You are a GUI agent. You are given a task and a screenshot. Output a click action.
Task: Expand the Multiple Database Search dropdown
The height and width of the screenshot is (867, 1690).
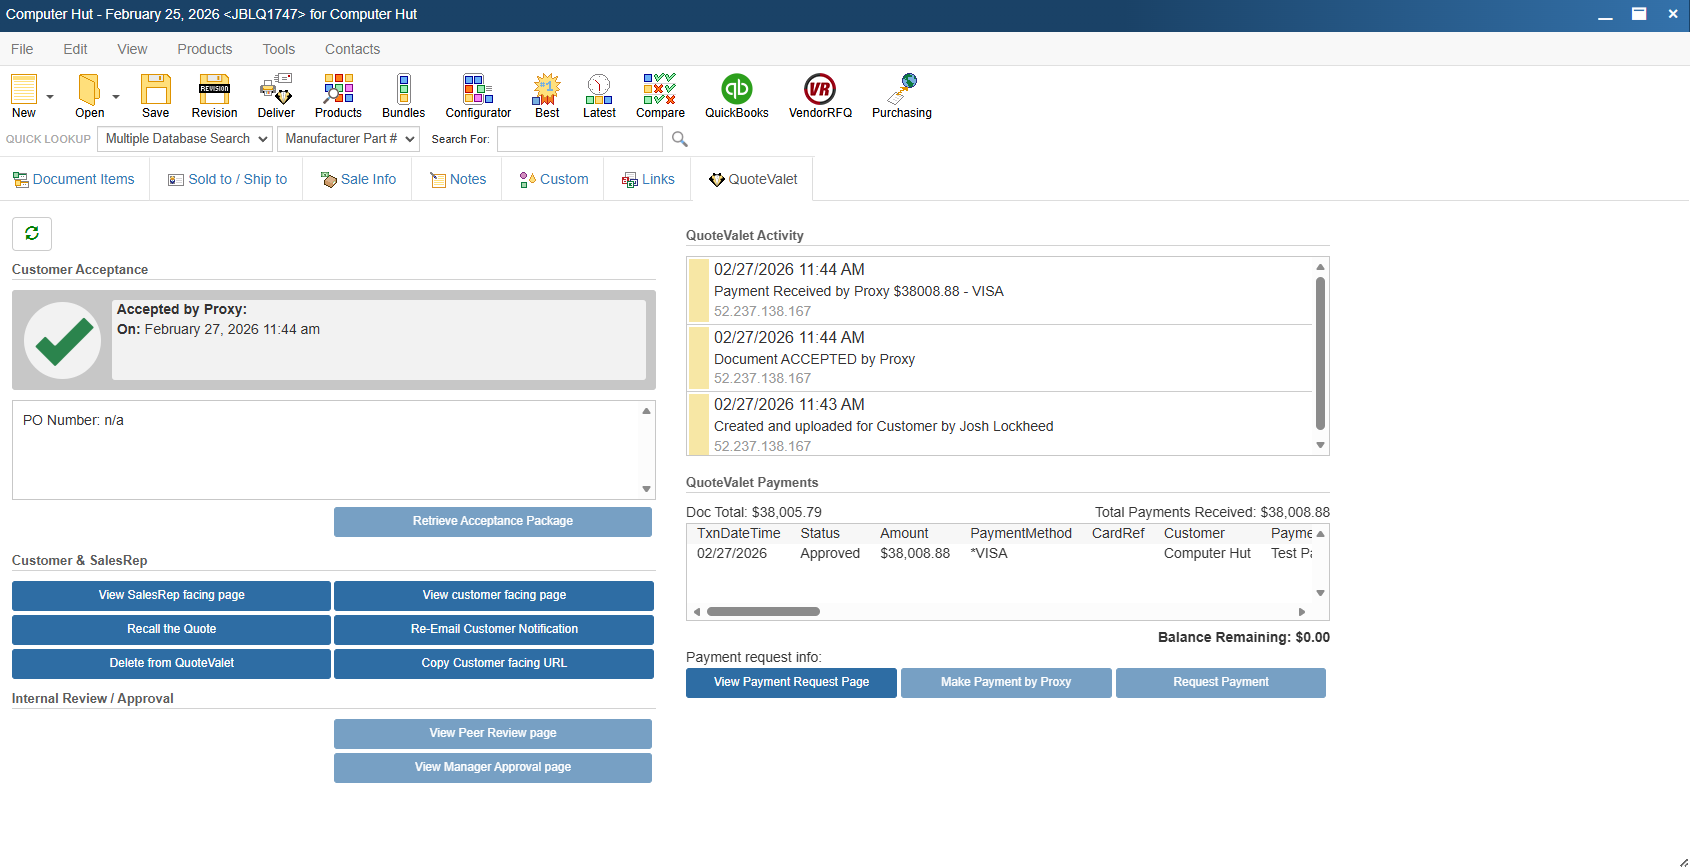pyautogui.click(x=187, y=139)
